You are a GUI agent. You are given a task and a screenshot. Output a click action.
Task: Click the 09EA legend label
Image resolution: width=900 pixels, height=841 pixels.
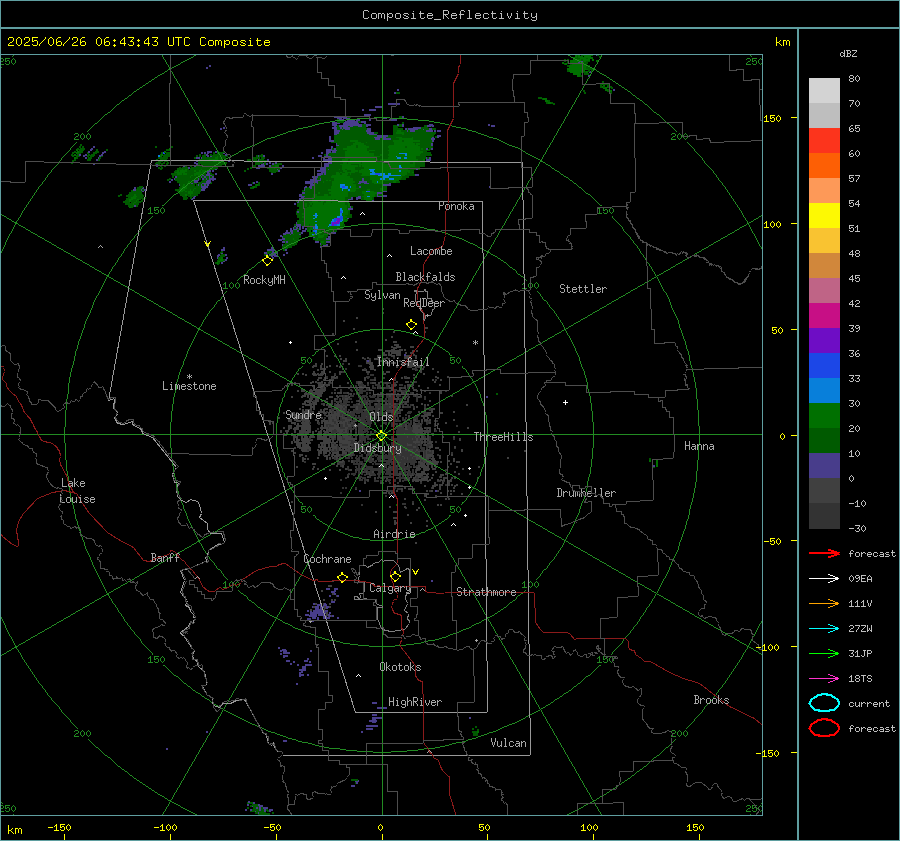click(860, 579)
